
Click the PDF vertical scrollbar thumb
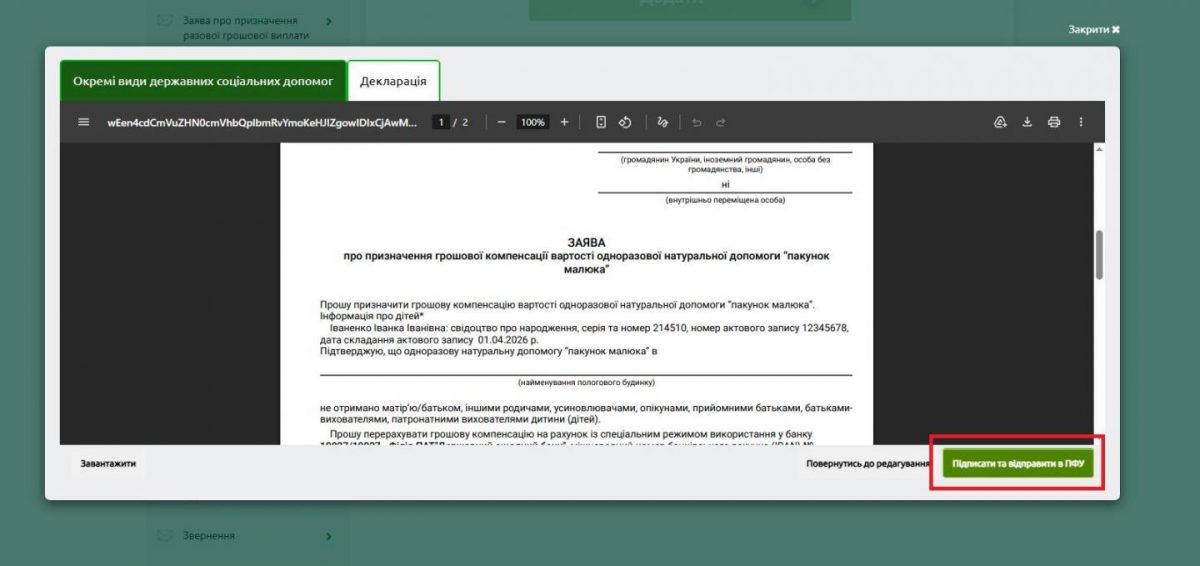(1100, 255)
